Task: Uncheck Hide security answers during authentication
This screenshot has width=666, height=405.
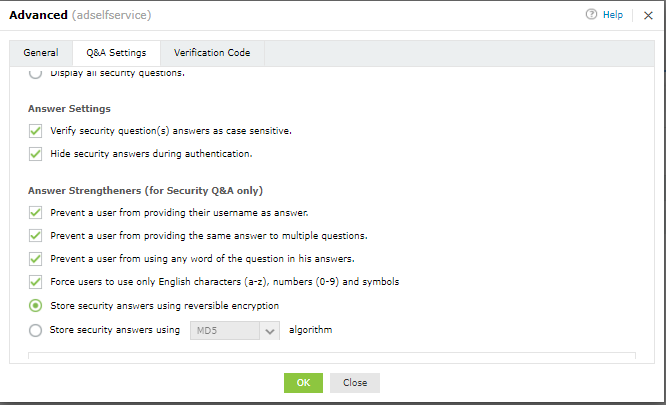Action: click(36, 154)
